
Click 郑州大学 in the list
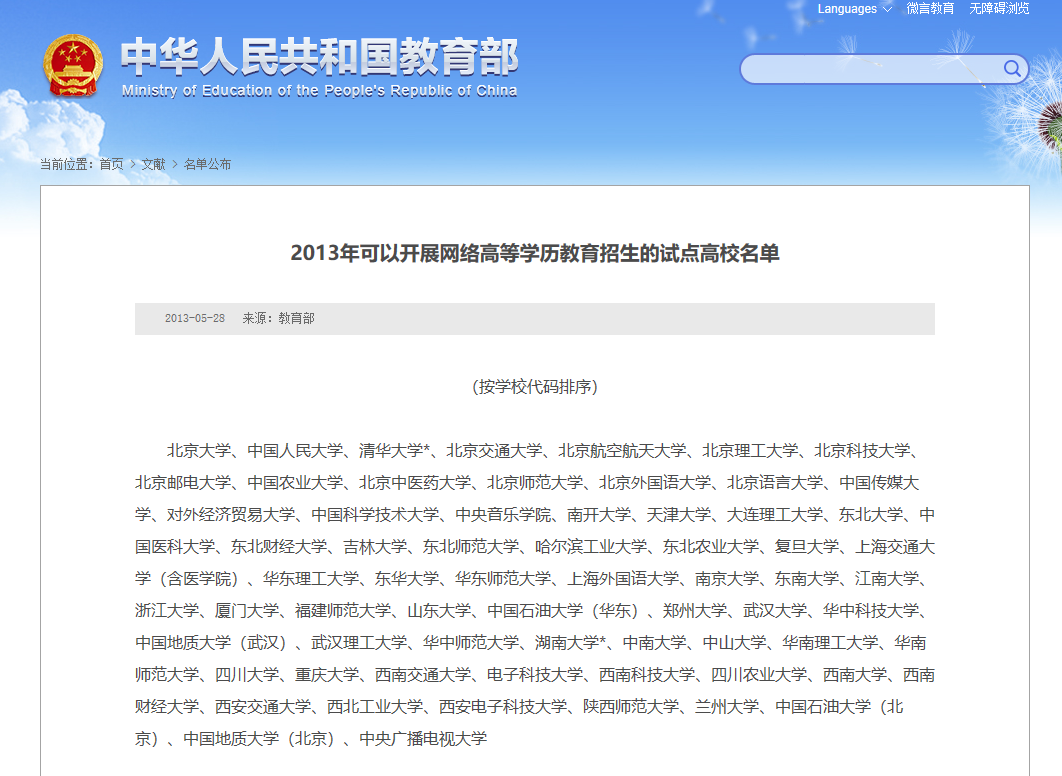(694, 611)
